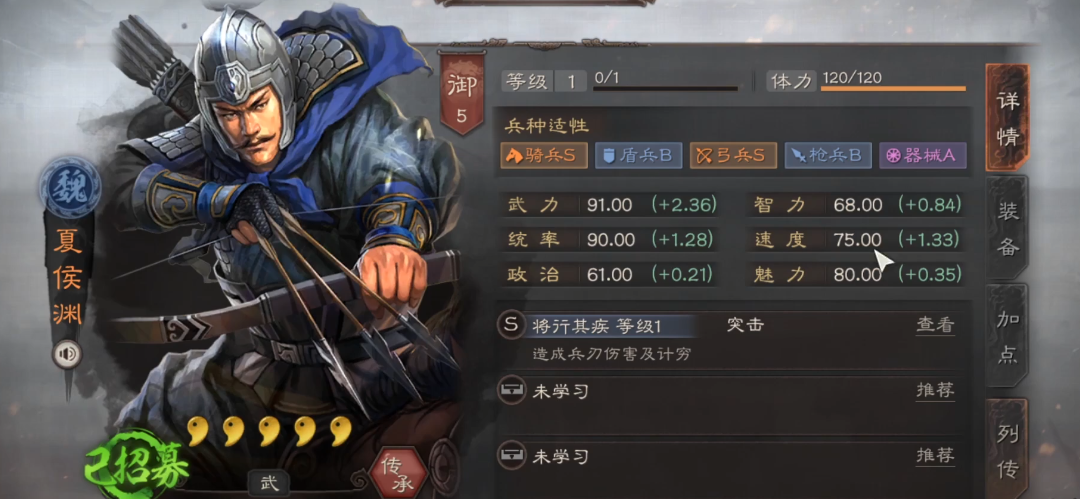This screenshot has height=499, width=1080.
Task: Select the 盾兵B shield troop badge
Action: pos(638,156)
